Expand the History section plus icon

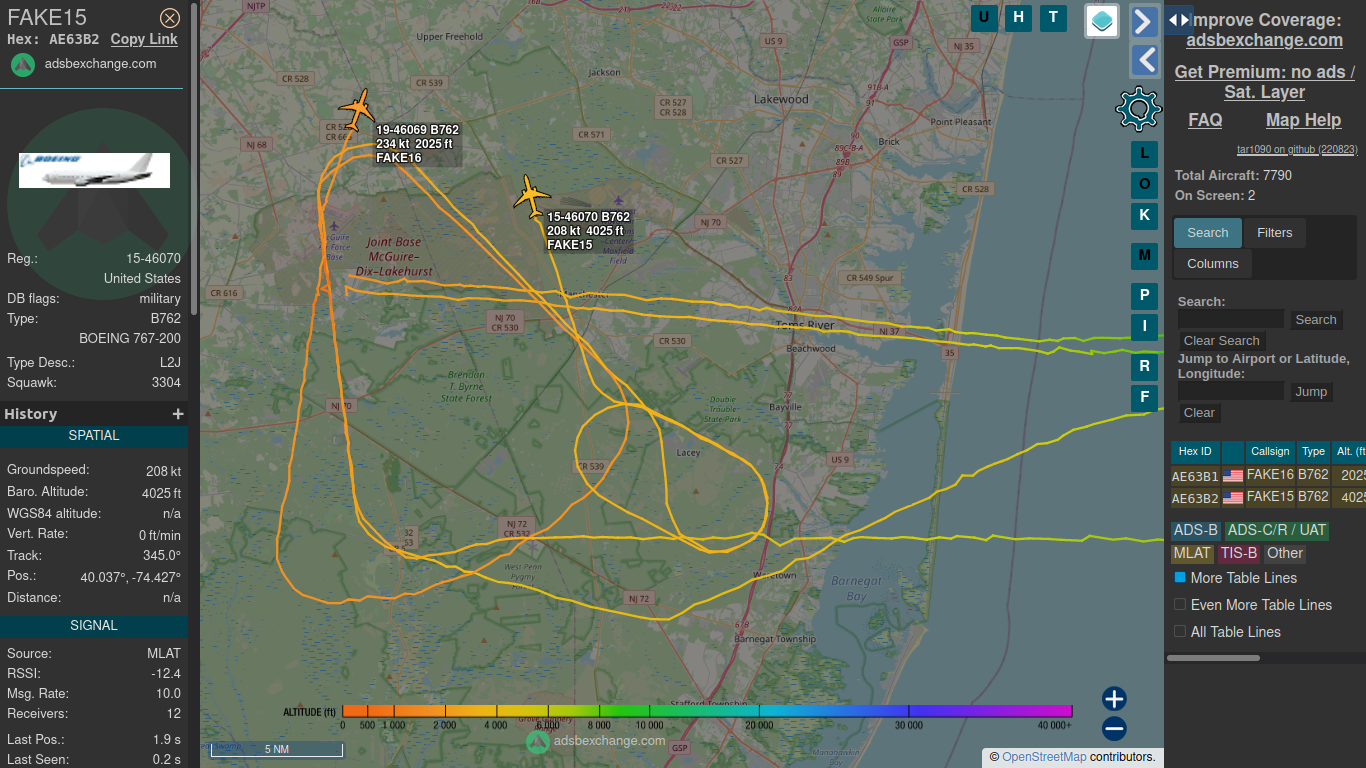point(178,414)
